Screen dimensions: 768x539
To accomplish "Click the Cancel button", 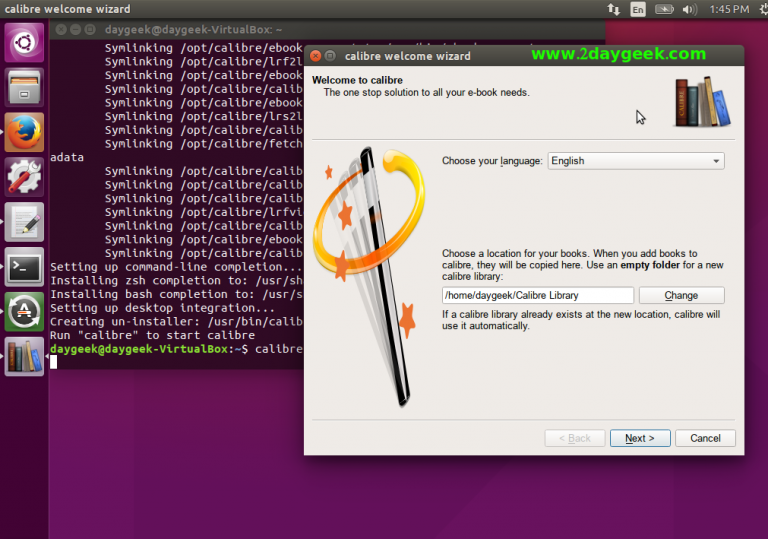I will coord(705,438).
